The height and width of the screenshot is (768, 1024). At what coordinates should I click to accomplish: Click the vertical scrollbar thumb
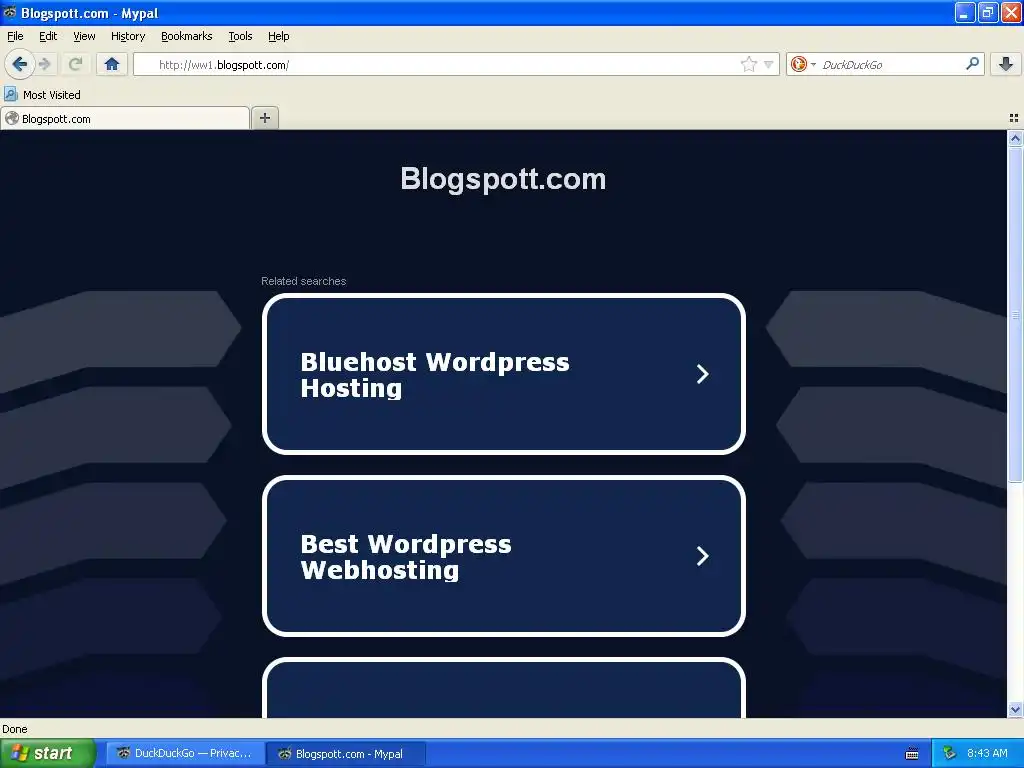1015,315
